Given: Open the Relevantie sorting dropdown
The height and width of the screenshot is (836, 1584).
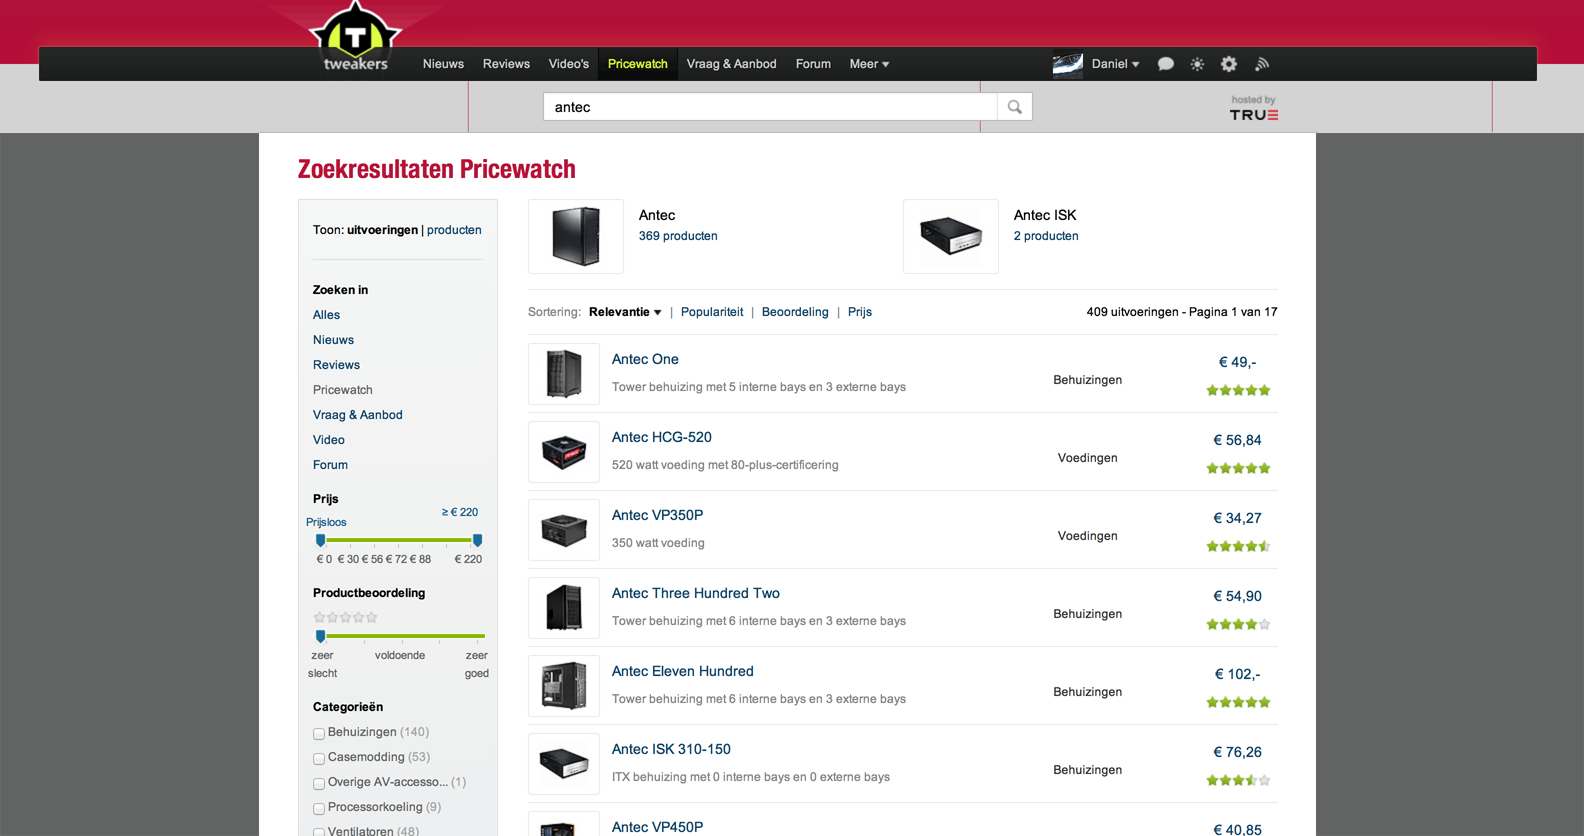Looking at the screenshot, I should click(625, 312).
